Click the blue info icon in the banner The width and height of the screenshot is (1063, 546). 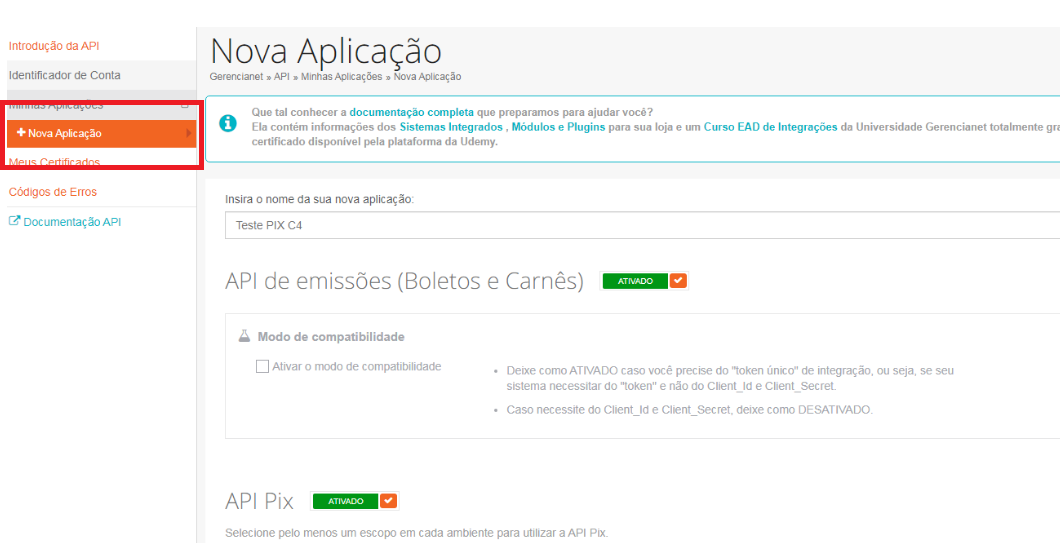click(x=228, y=123)
